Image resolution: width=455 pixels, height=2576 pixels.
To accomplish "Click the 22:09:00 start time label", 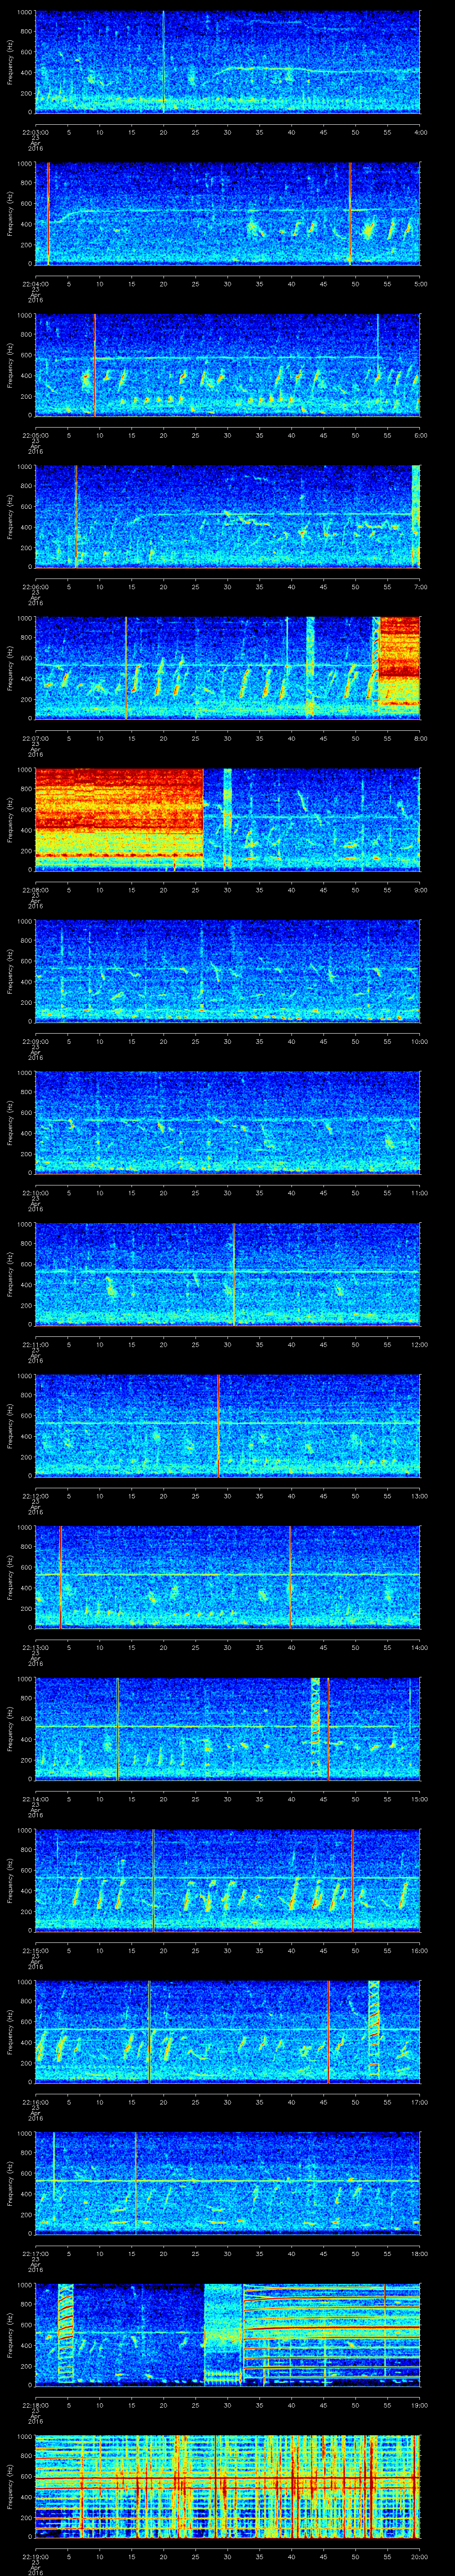I will tap(35, 1042).
